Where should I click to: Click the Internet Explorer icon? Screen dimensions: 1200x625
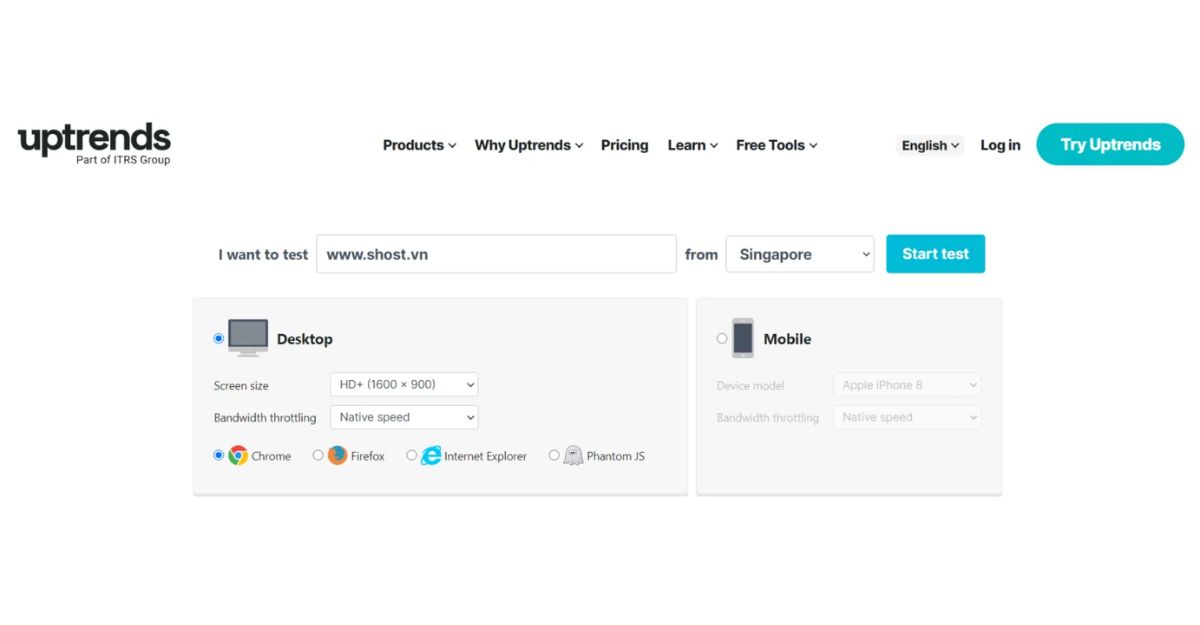pyautogui.click(x=430, y=456)
